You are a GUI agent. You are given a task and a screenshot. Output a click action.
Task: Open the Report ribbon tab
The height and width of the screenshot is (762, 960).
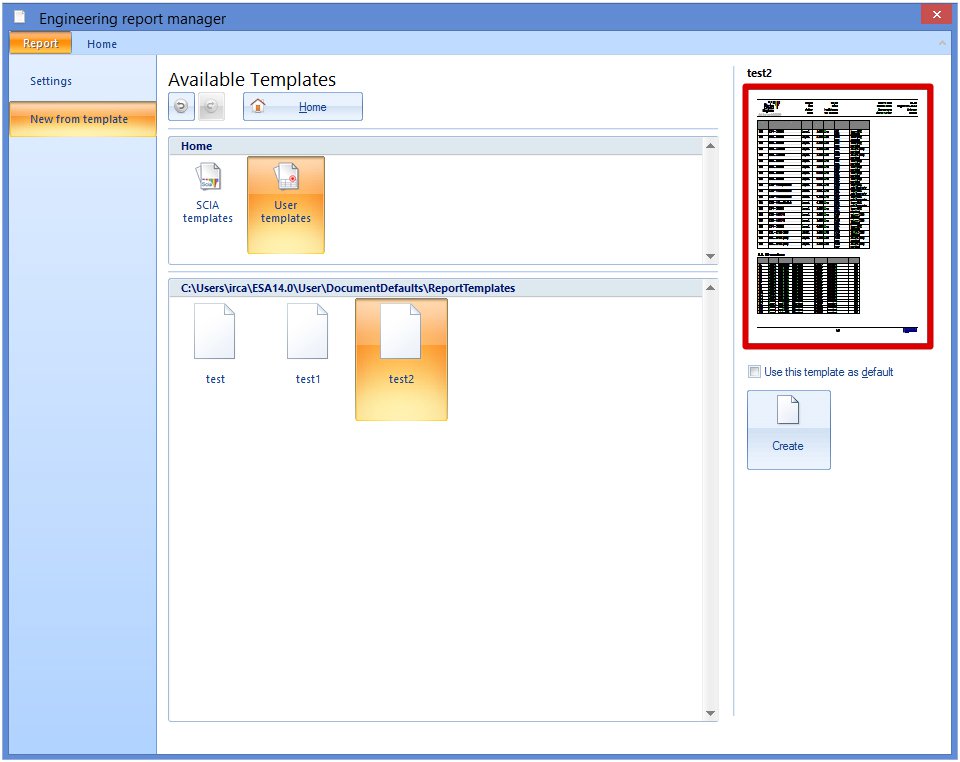point(41,44)
